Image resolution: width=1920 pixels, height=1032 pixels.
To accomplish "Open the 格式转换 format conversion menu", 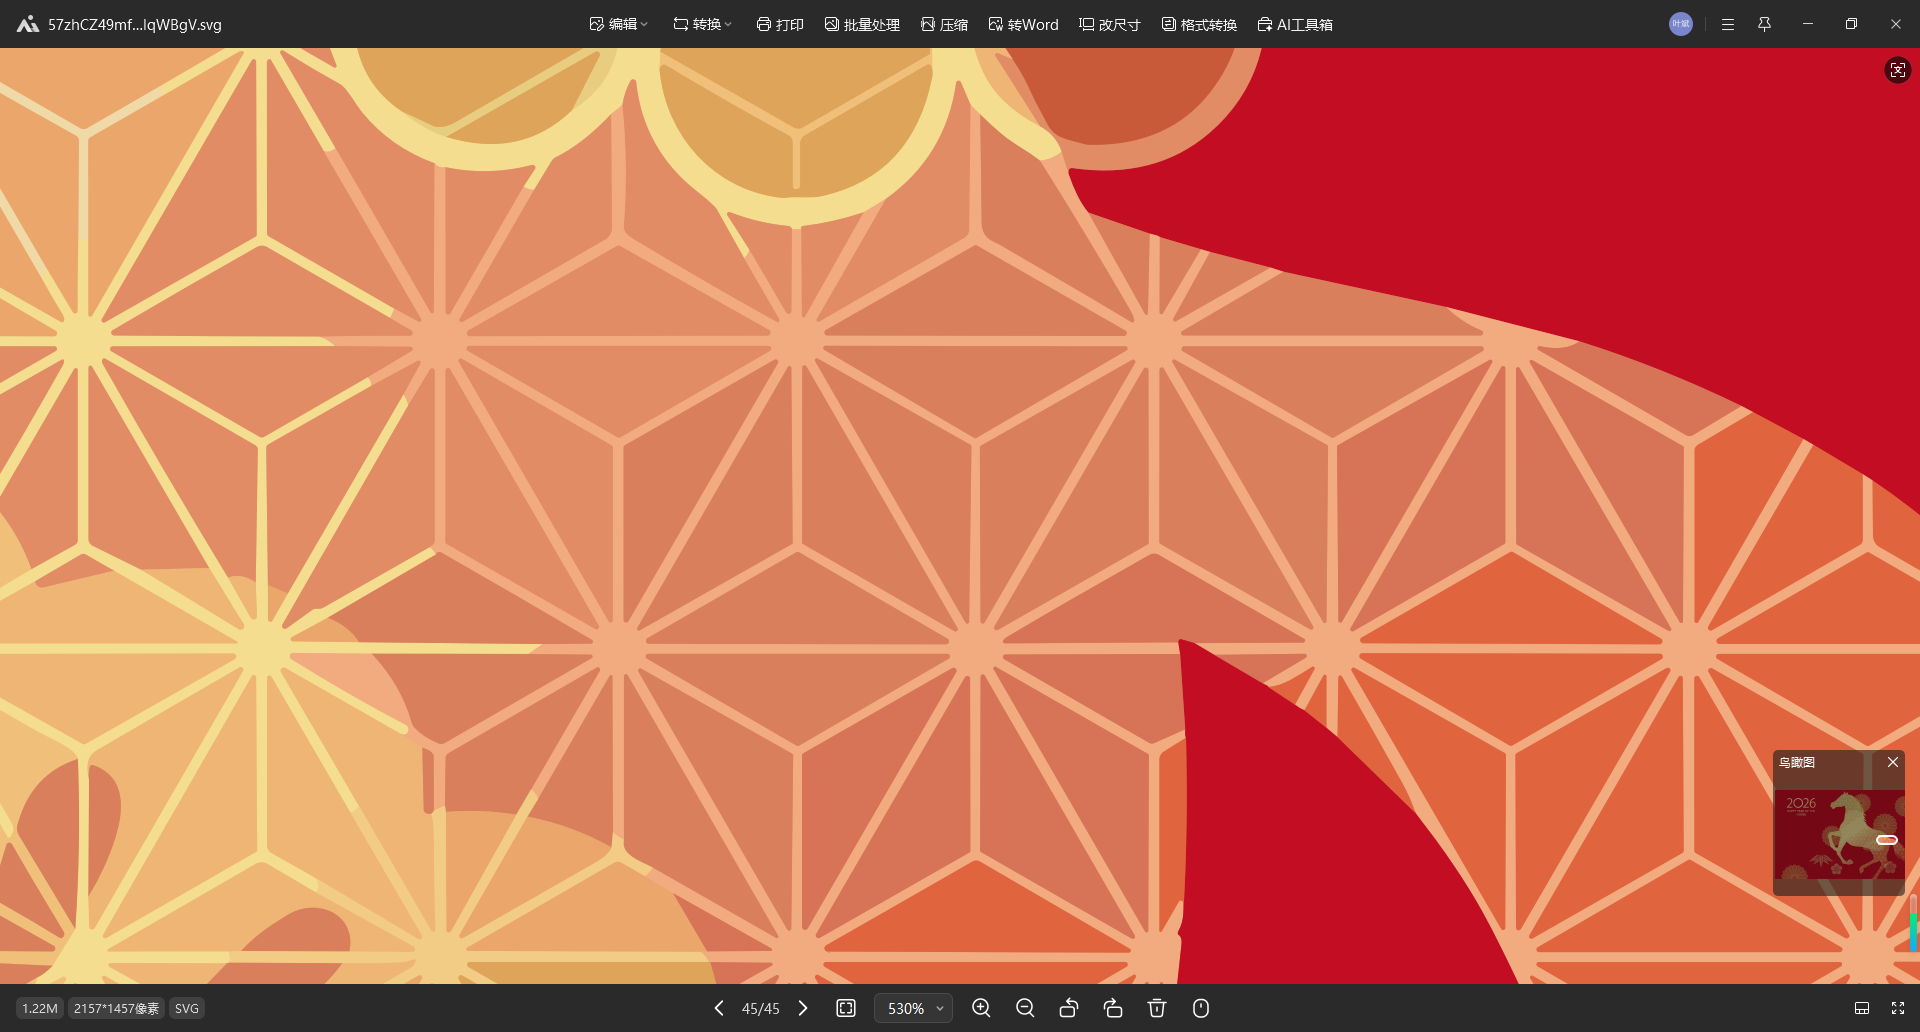I will click(x=1199, y=24).
